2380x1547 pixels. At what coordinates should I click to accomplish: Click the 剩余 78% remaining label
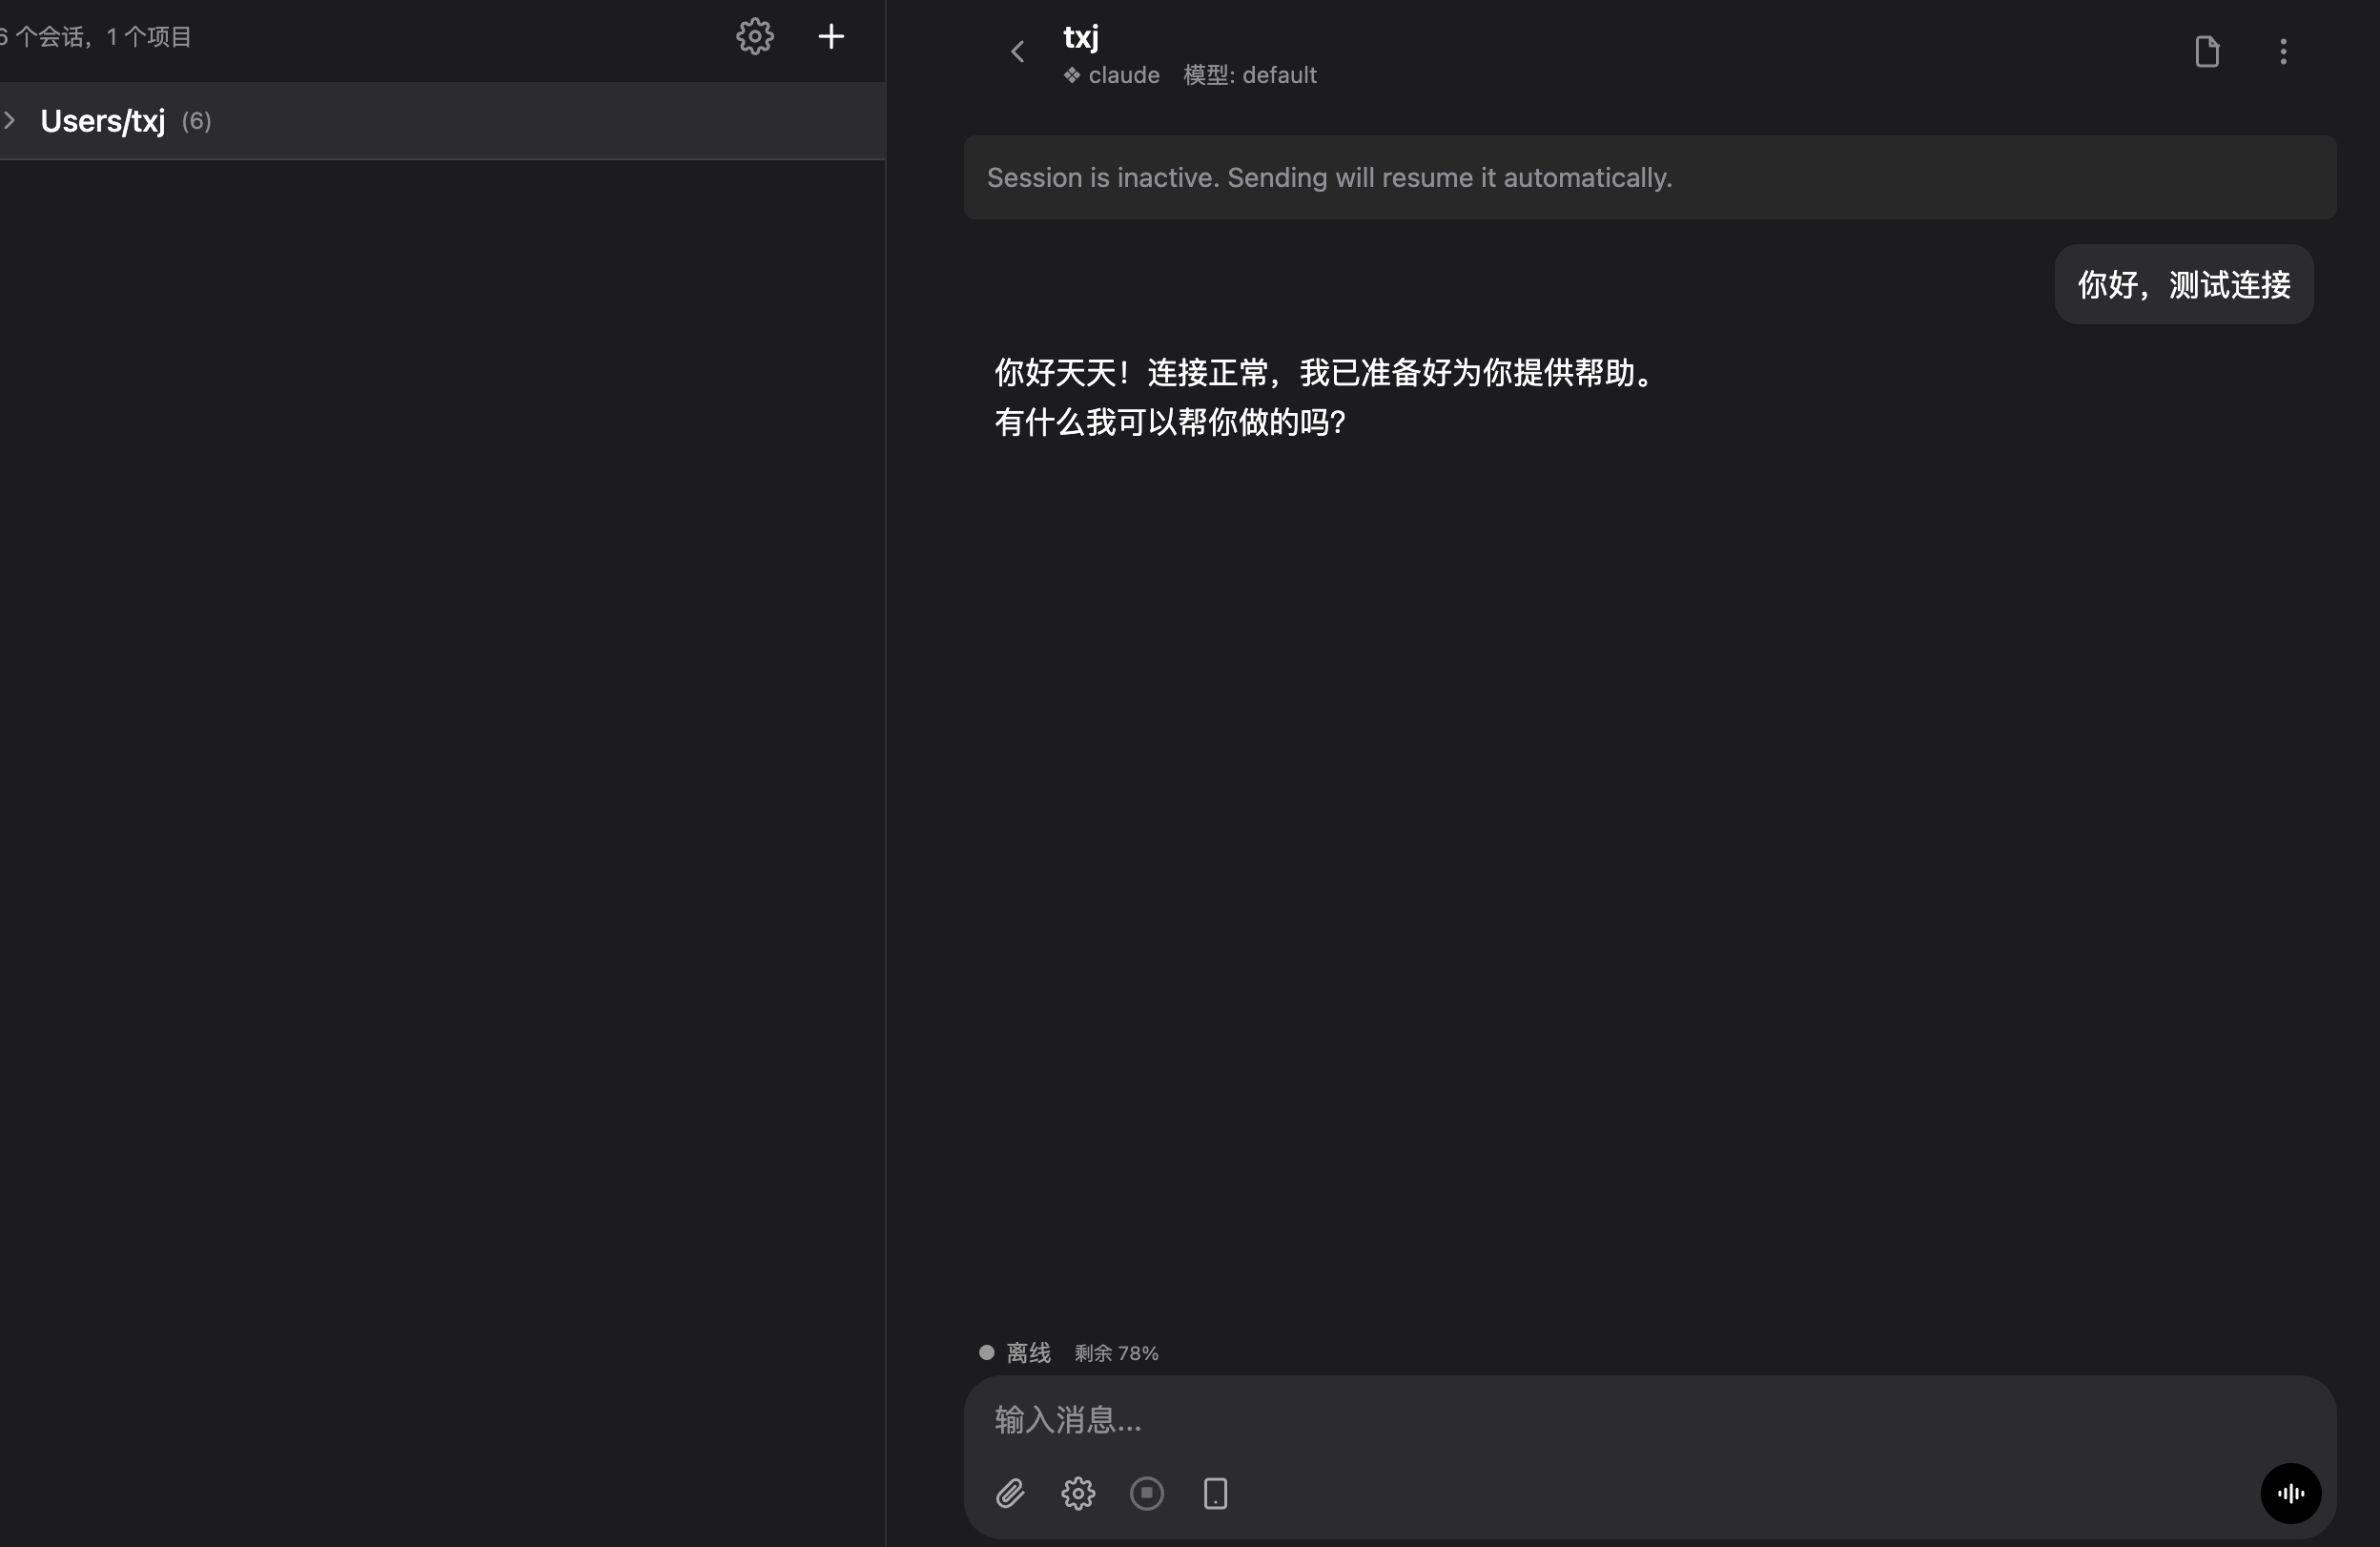click(1116, 1353)
